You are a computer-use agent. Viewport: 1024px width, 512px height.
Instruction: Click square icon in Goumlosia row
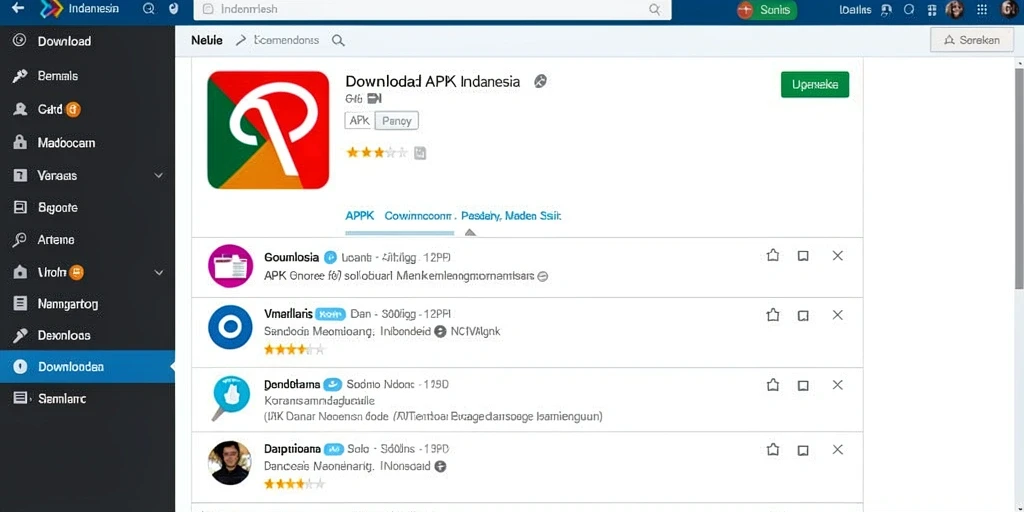point(803,256)
